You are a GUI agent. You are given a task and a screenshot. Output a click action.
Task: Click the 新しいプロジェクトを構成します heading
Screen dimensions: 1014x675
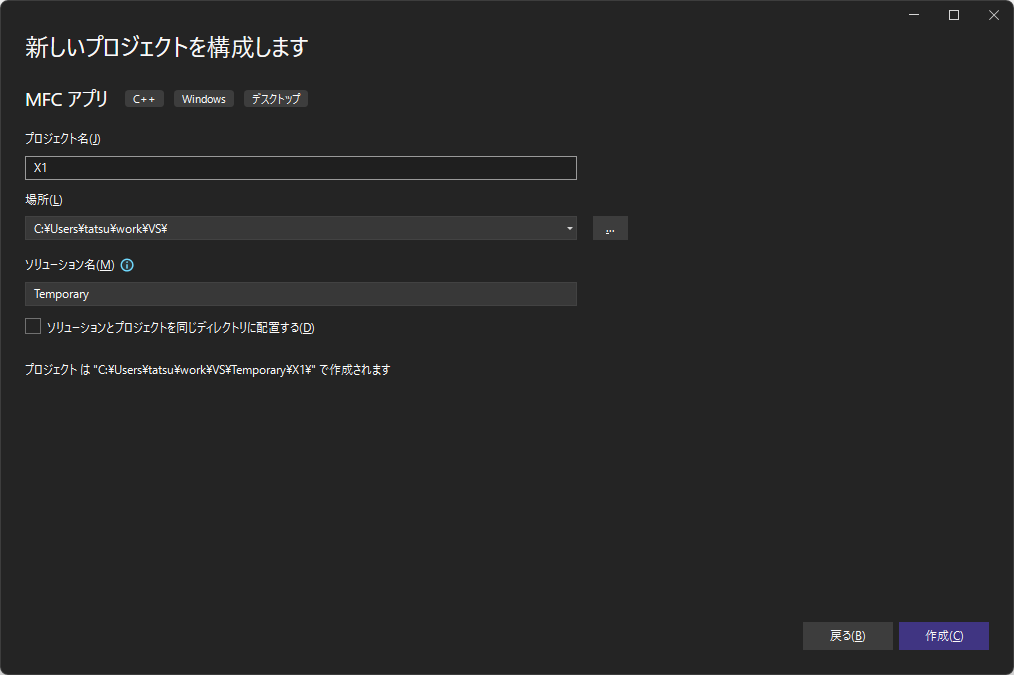coord(166,47)
